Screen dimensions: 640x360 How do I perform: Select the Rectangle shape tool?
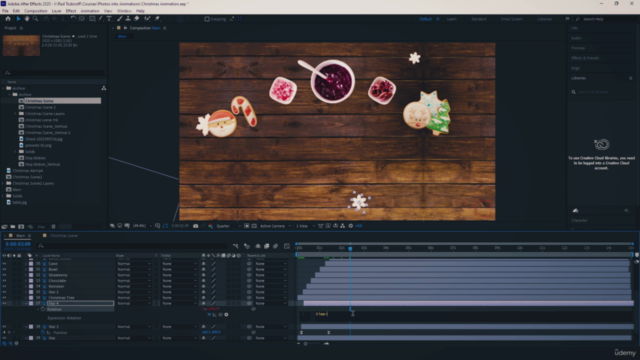coord(92,19)
